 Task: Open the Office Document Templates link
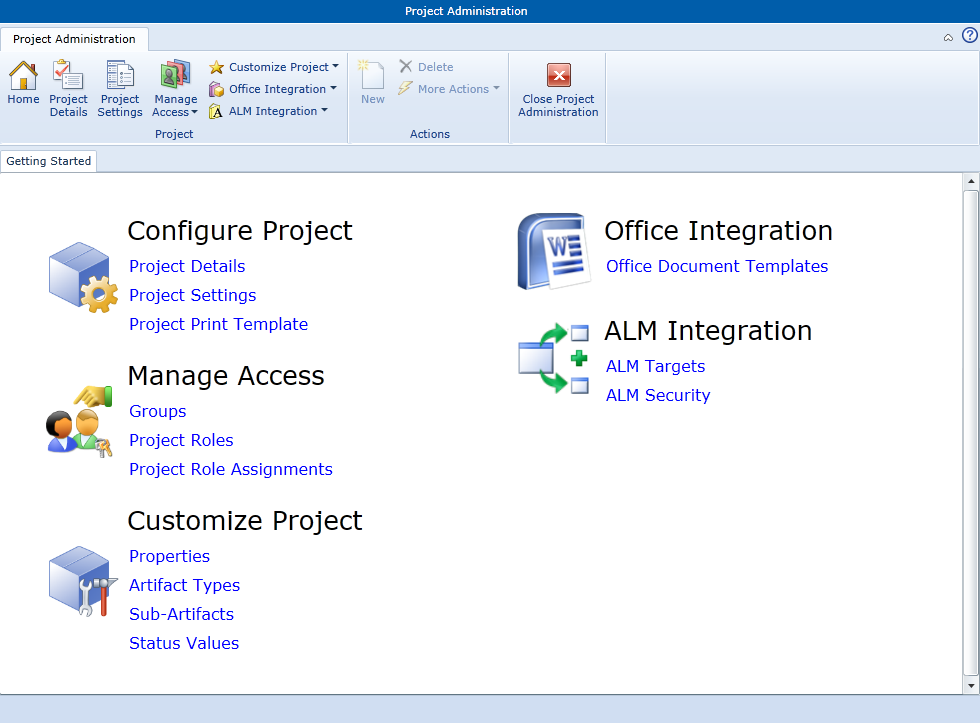click(717, 266)
